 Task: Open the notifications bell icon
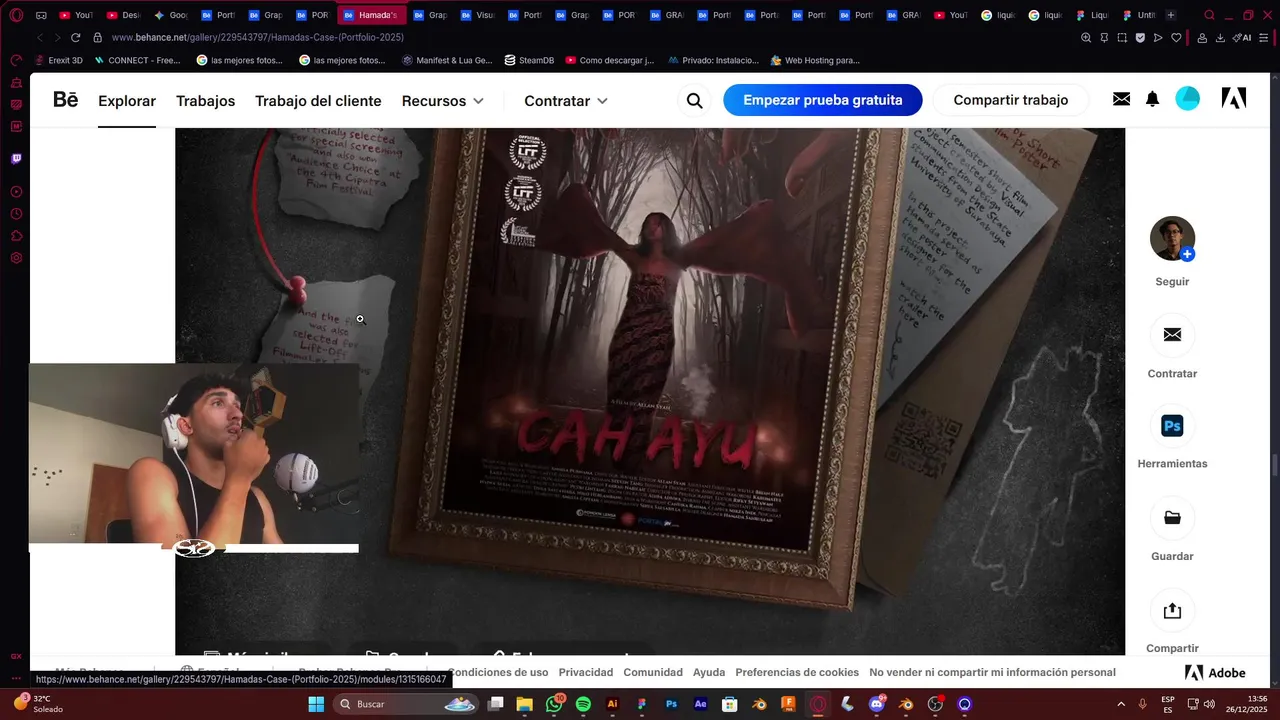pyautogui.click(x=1152, y=99)
